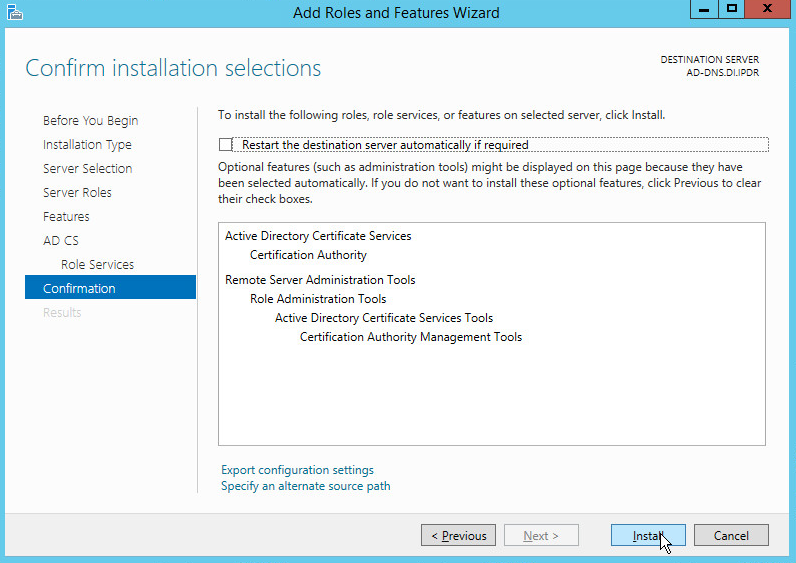The image size is (796, 563).
Task: Select Certification Authority Management Tools entry
Action: click(x=410, y=337)
